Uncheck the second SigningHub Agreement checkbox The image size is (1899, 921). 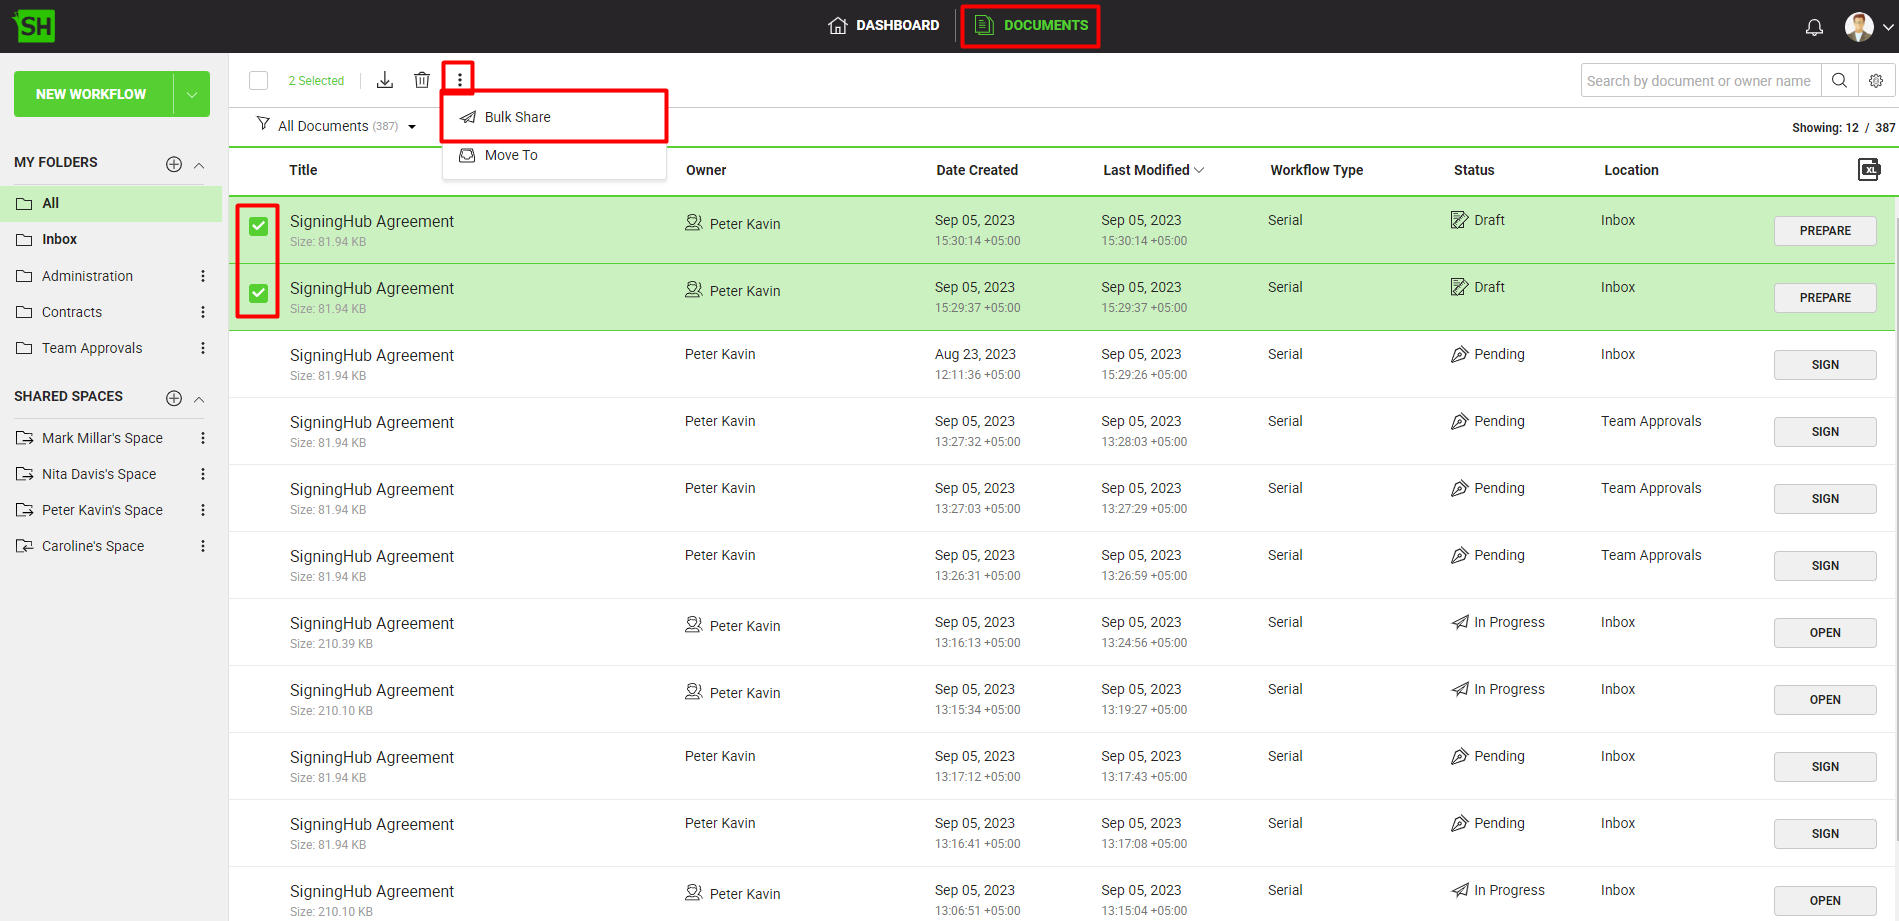(258, 293)
